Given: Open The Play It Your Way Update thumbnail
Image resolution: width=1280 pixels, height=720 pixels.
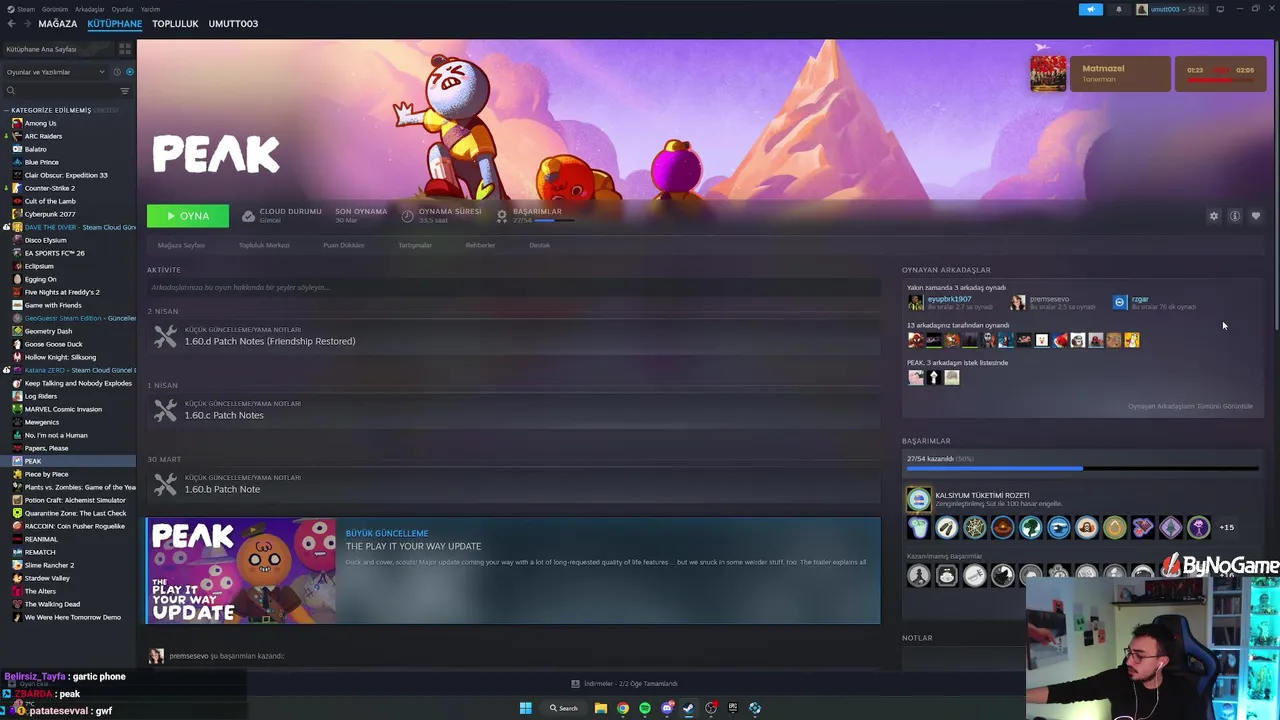Looking at the screenshot, I should 241,571.
